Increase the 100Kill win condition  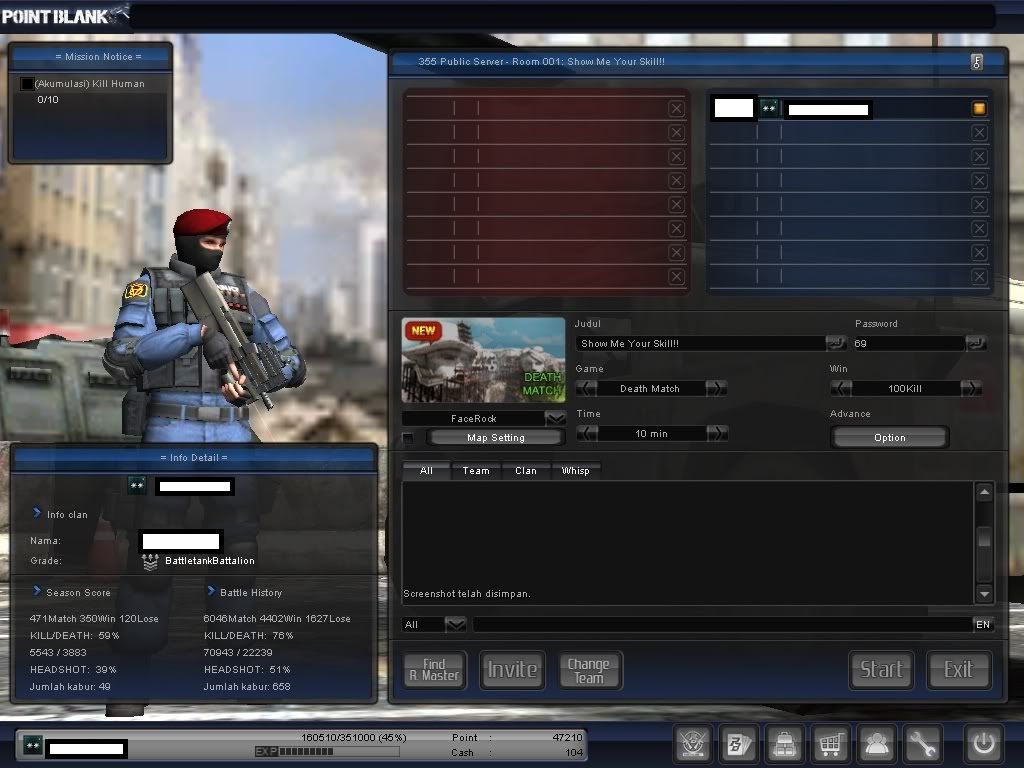click(x=971, y=389)
